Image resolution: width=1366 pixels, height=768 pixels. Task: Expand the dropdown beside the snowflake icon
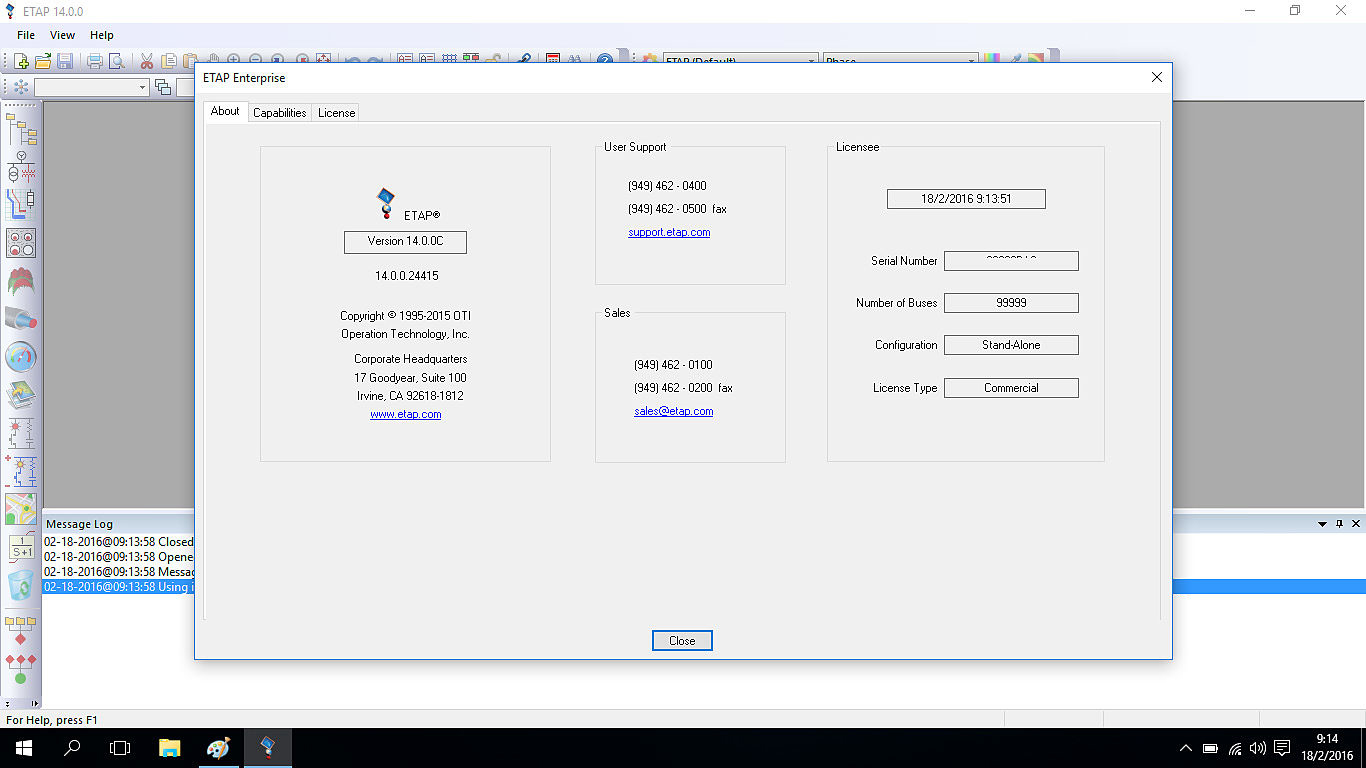coord(142,87)
